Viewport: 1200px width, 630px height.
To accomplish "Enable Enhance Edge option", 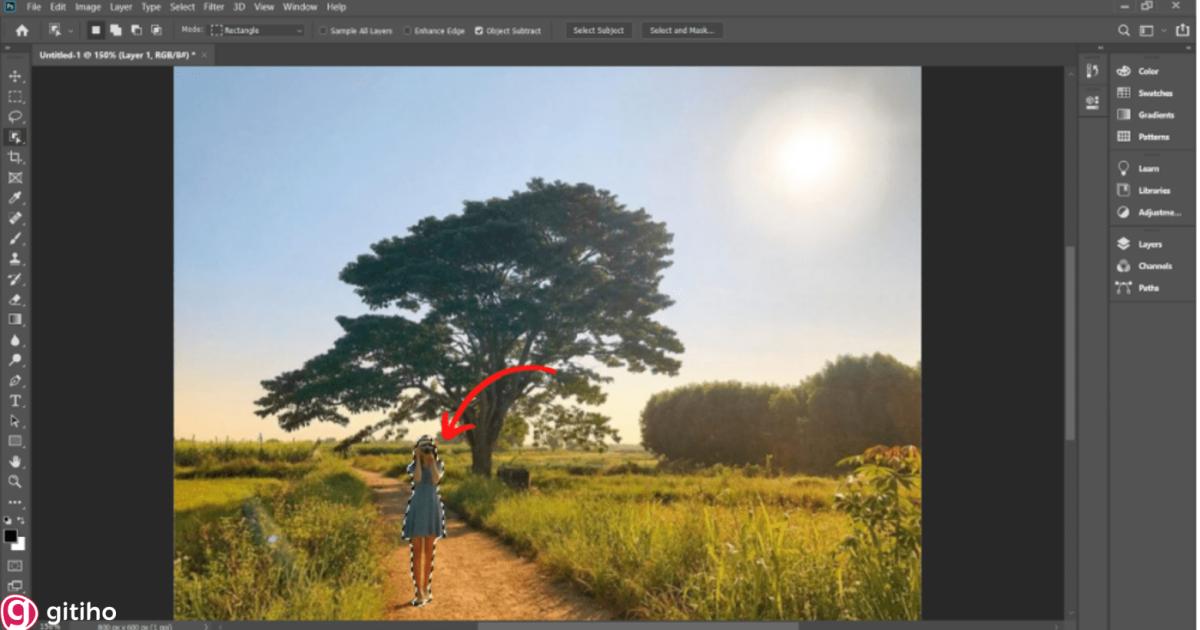I will coord(406,30).
